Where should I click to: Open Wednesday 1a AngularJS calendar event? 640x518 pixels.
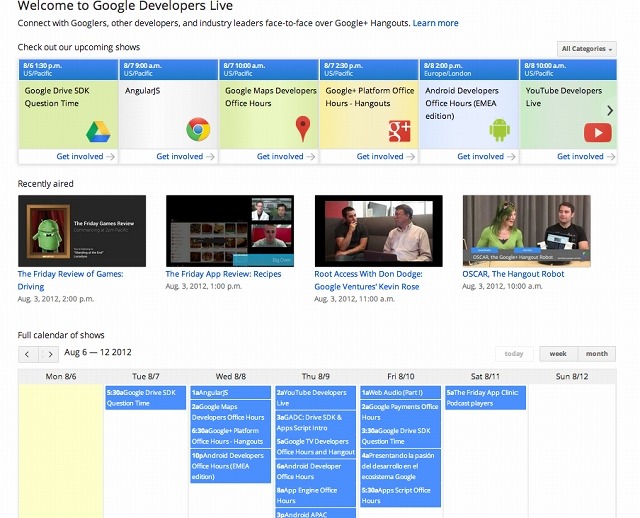pyautogui.click(x=231, y=393)
